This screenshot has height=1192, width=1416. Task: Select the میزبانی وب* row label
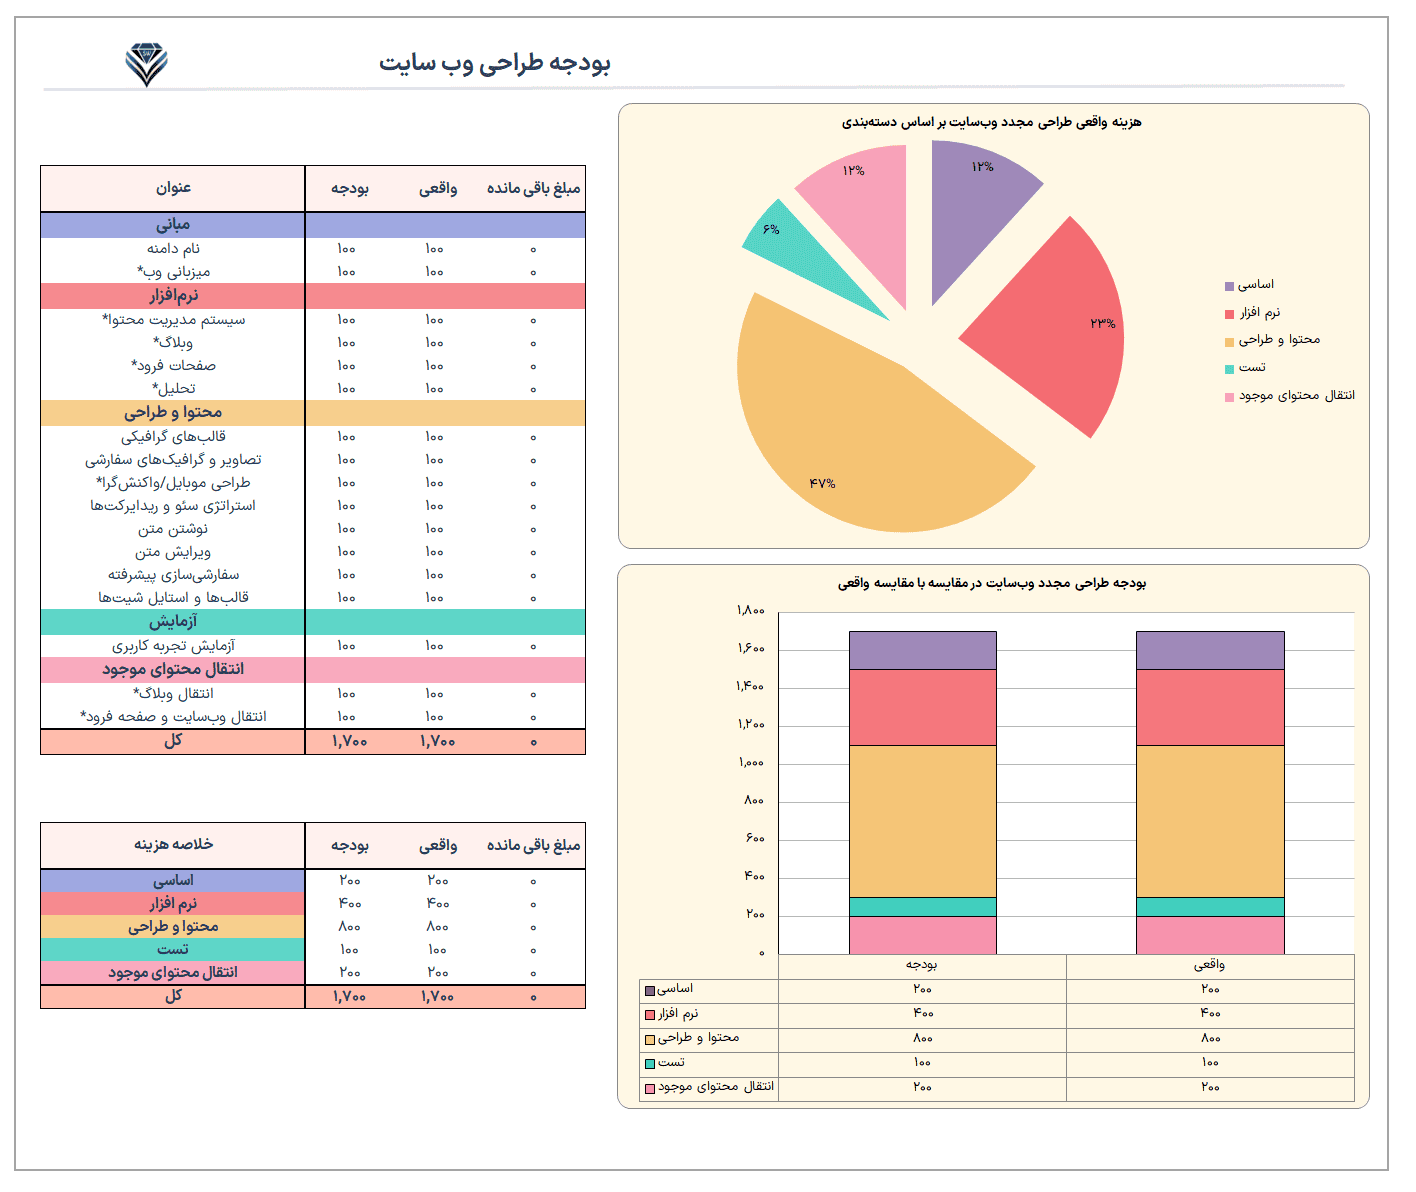173,271
